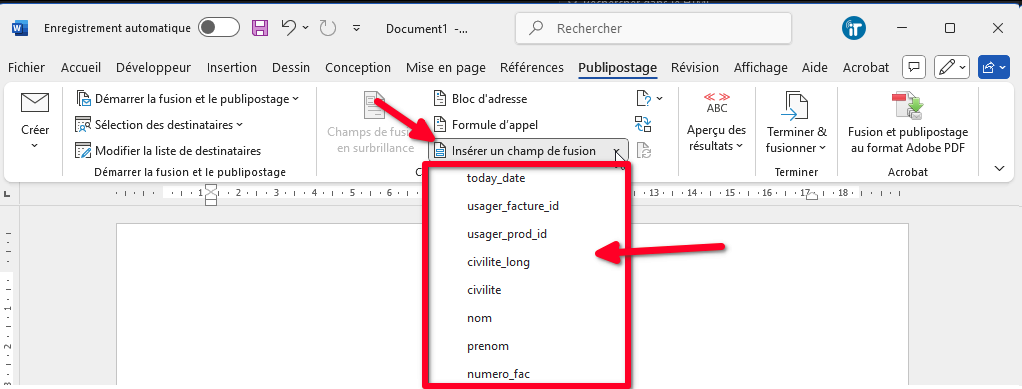Collapse the ribbon with chevron arrow
This screenshot has width=1022, height=389.
pos(999,169)
